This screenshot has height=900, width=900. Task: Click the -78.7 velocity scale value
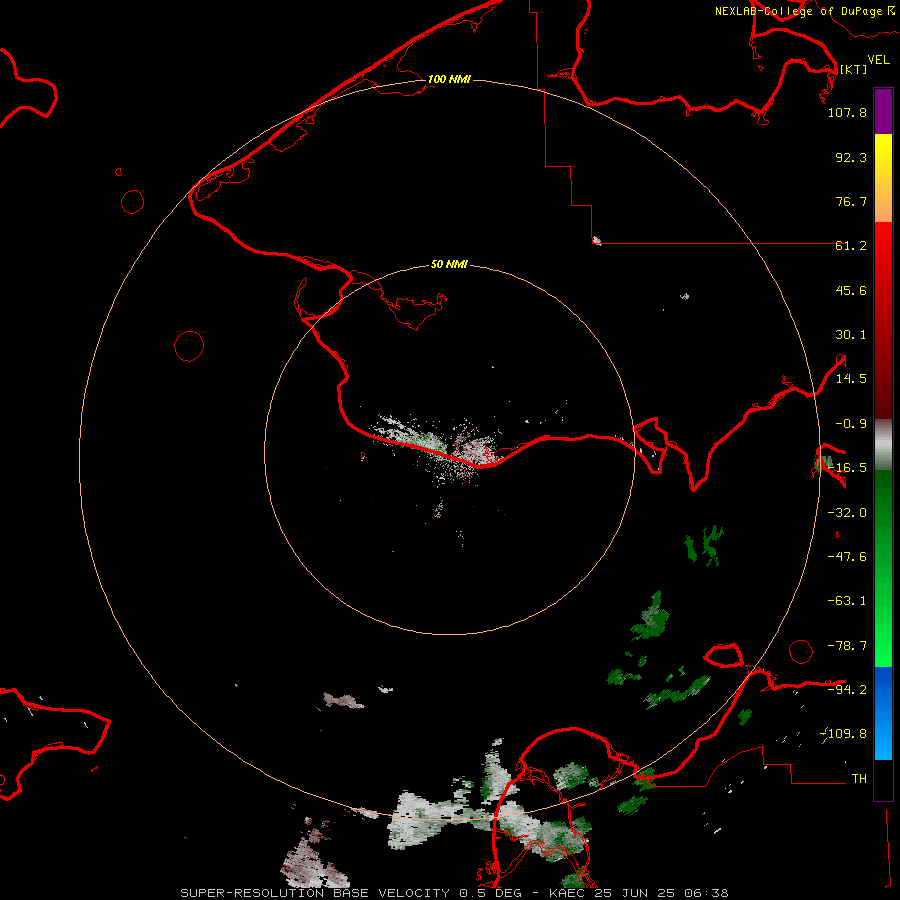(x=847, y=646)
